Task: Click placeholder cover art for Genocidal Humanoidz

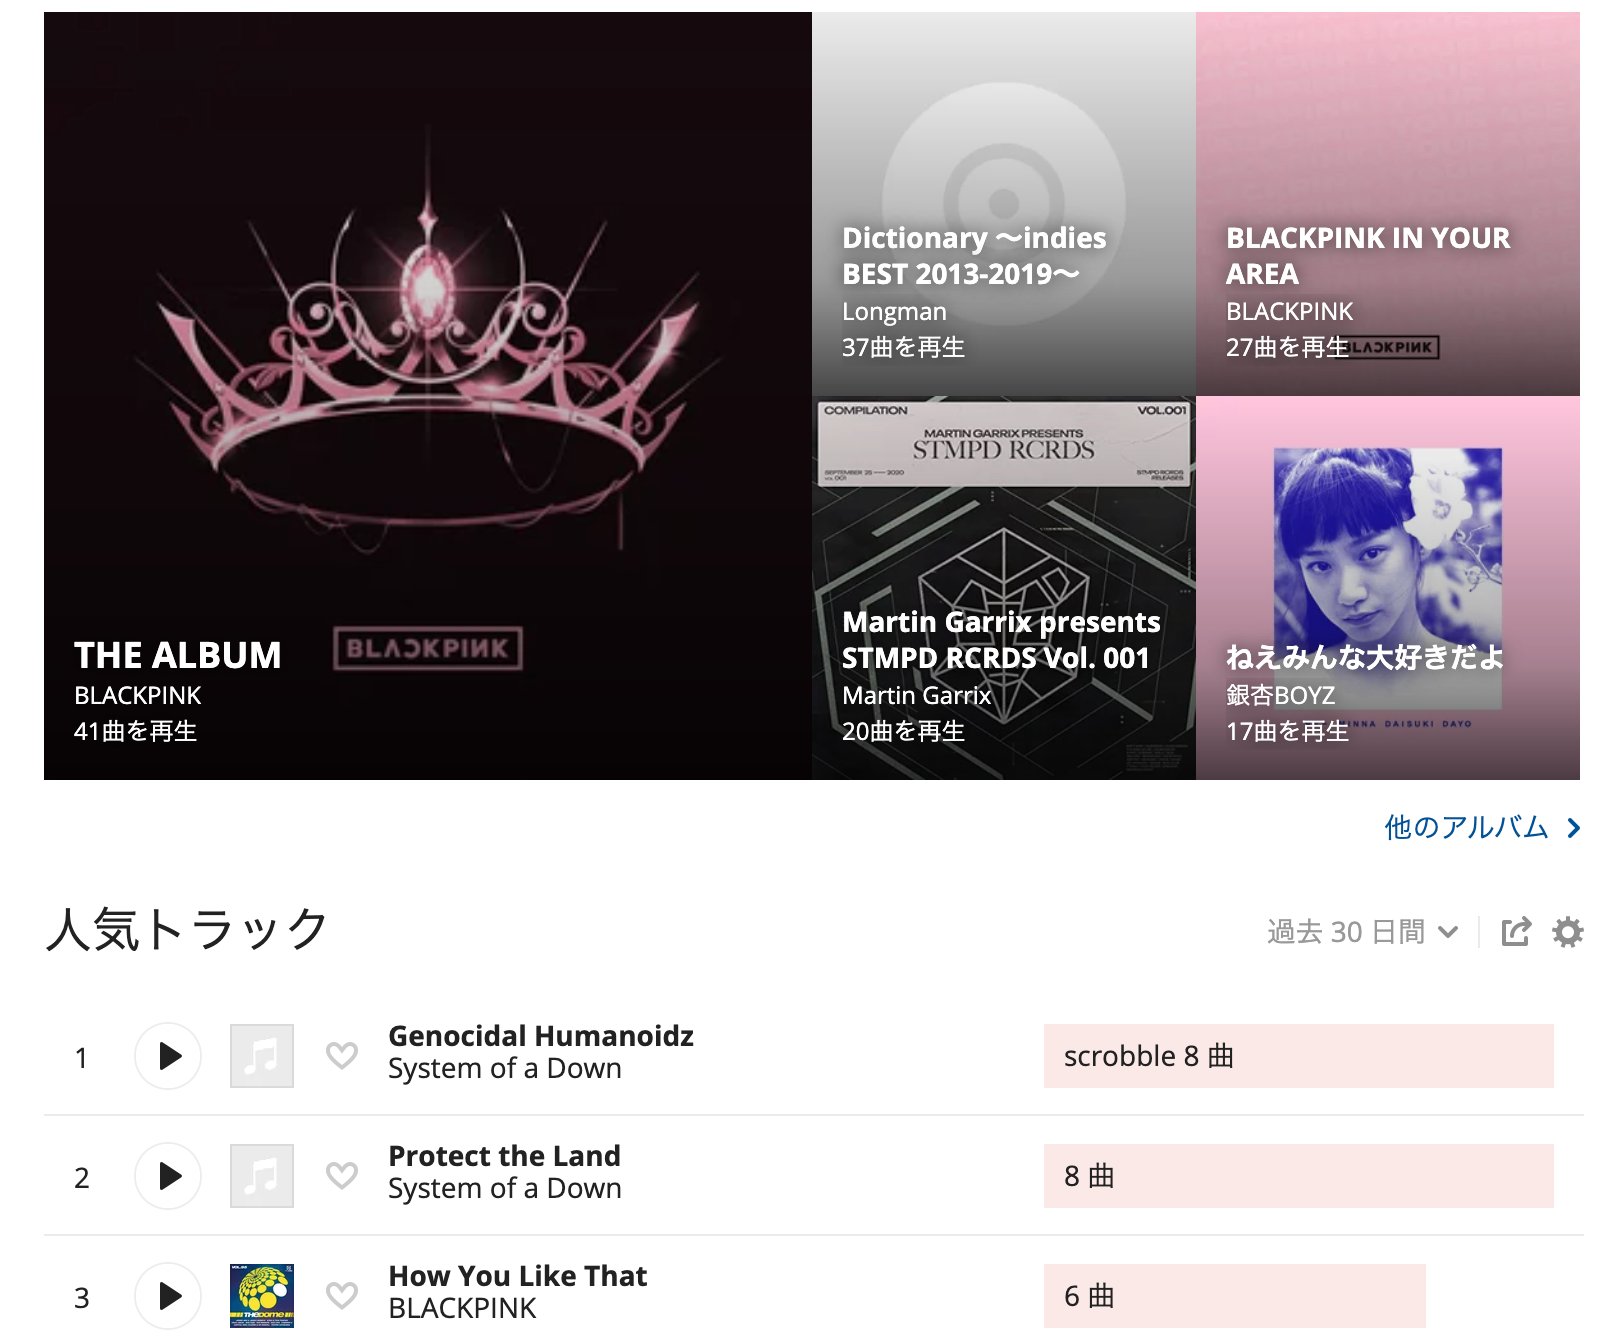Action: pos(262,1056)
